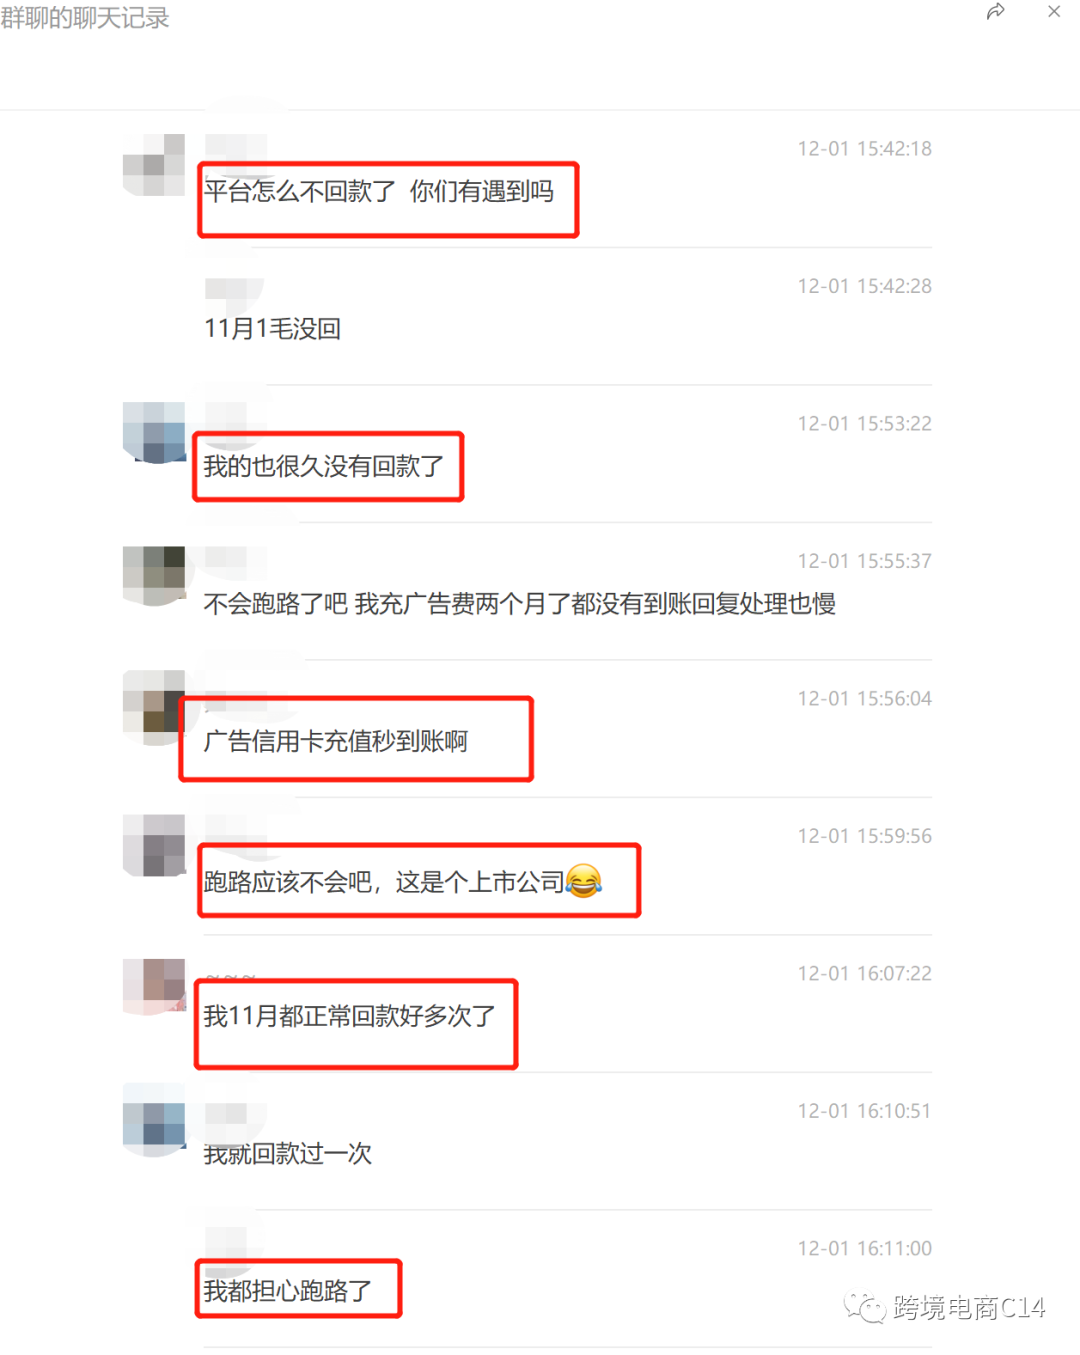
Task: Click the message about 广告费两个月没到账
Action: coord(520,603)
